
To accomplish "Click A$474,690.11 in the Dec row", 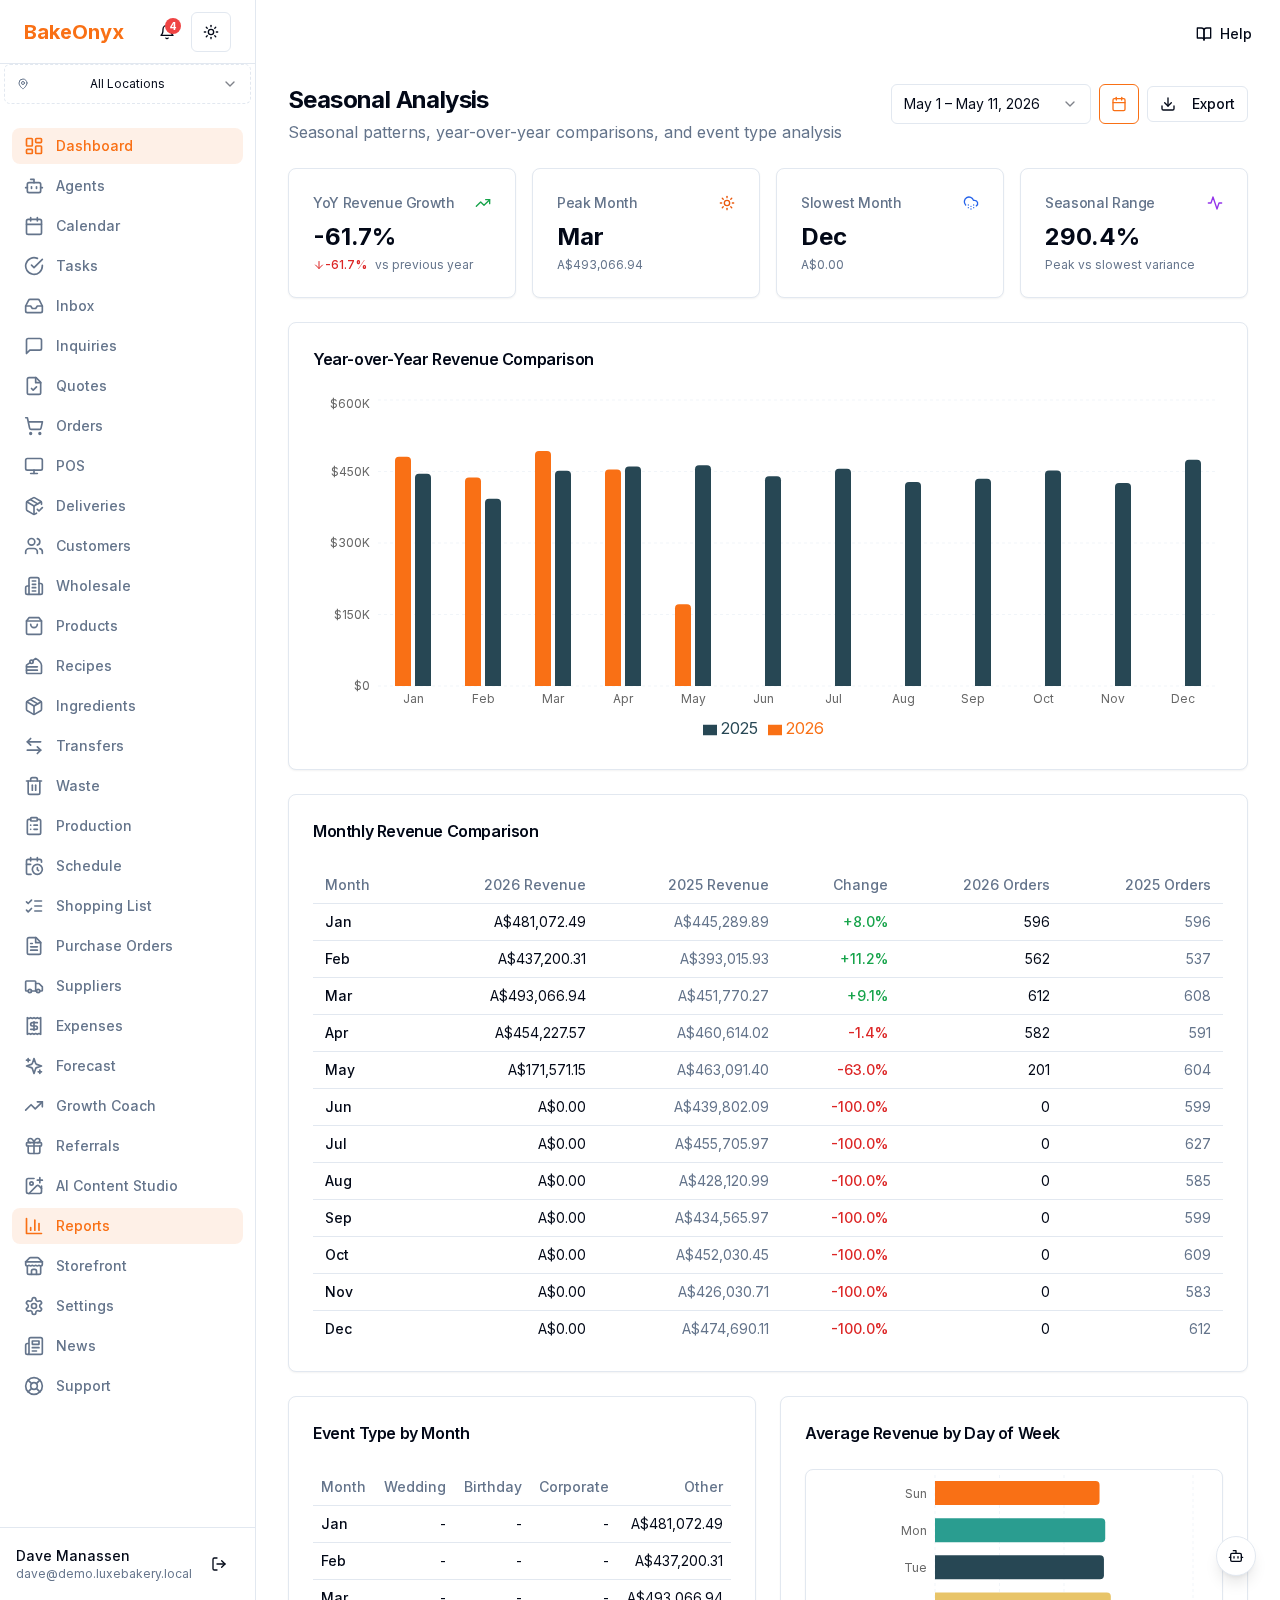I will pyautogui.click(x=725, y=1329).
